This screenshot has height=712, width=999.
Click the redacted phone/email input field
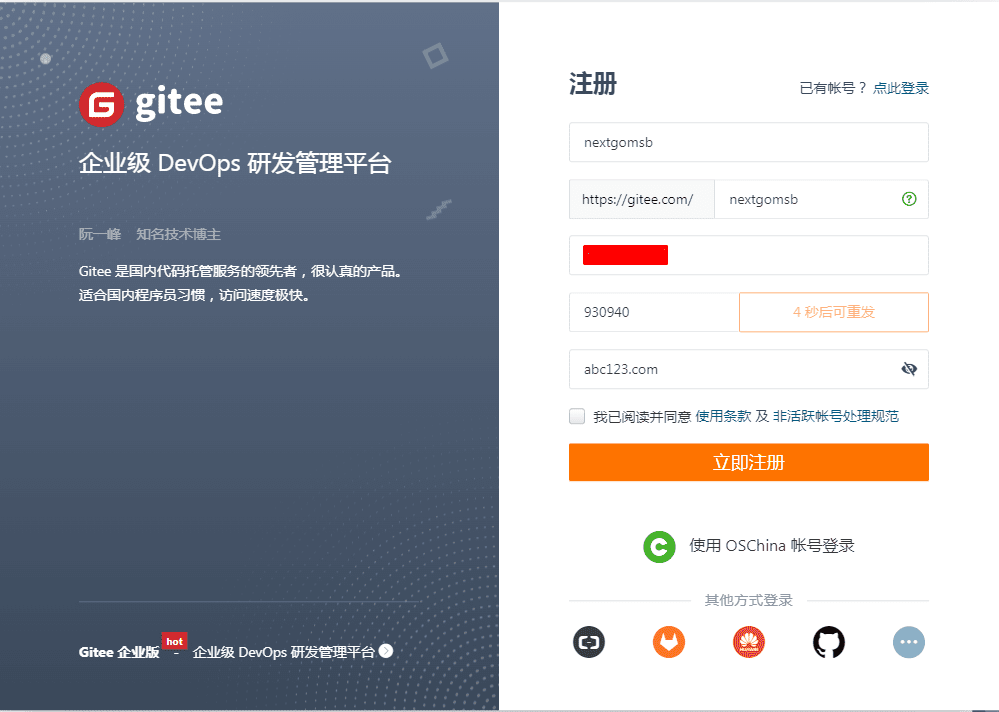pos(749,255)
